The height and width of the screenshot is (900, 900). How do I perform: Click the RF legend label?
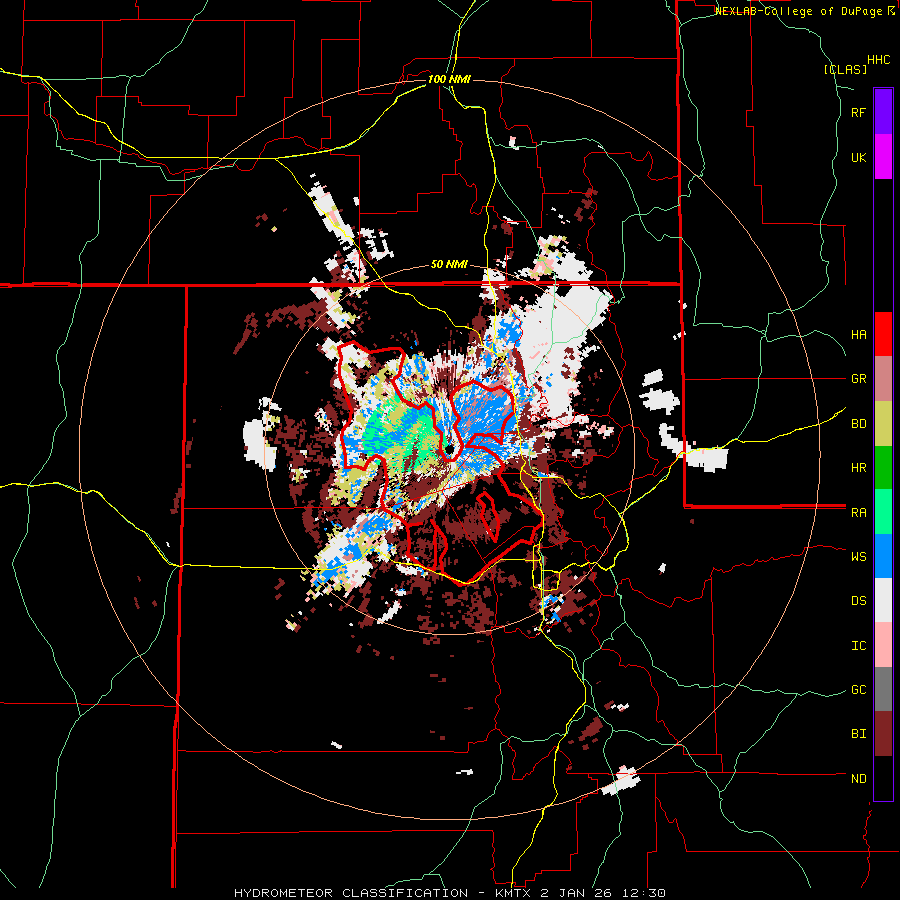point(858,113)
